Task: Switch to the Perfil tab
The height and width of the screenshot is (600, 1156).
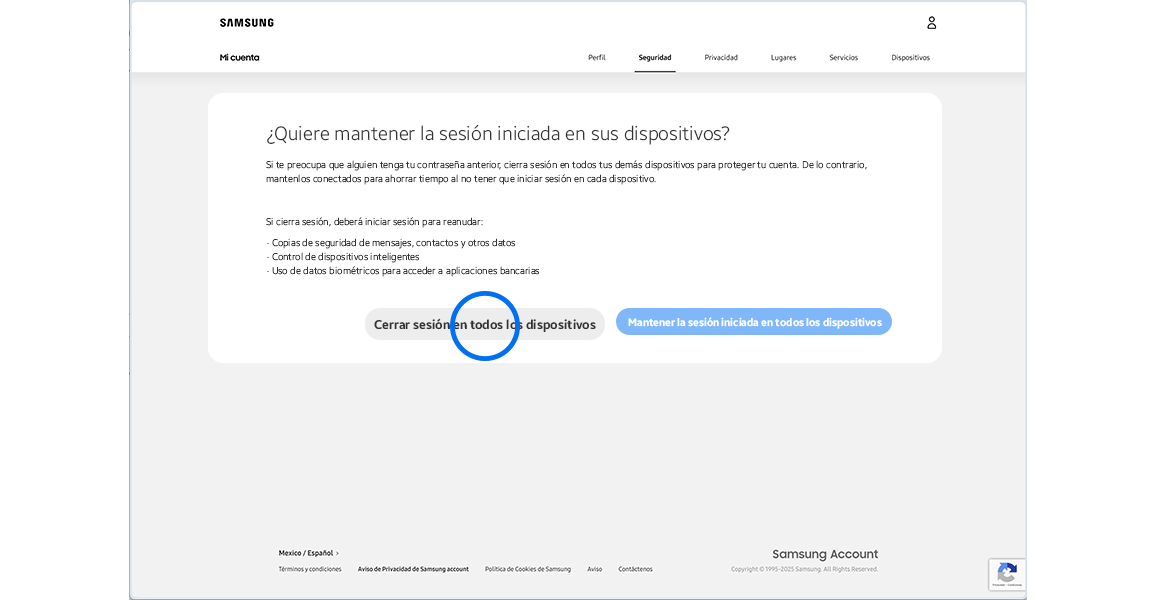Action: 597,57
